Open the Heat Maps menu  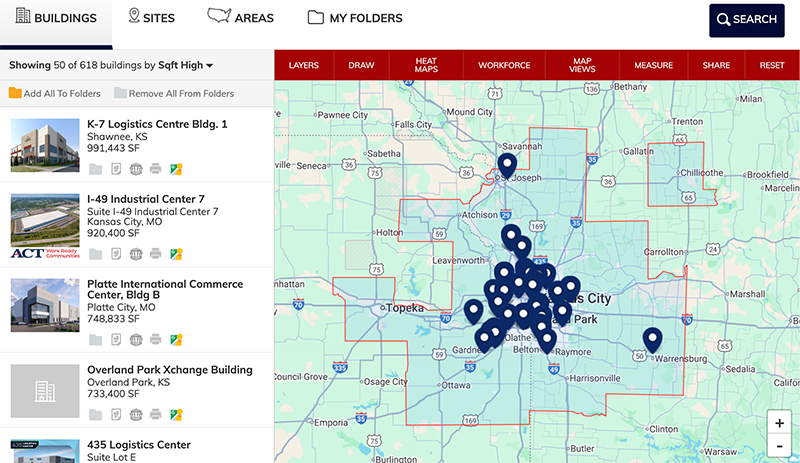(426, 65)
